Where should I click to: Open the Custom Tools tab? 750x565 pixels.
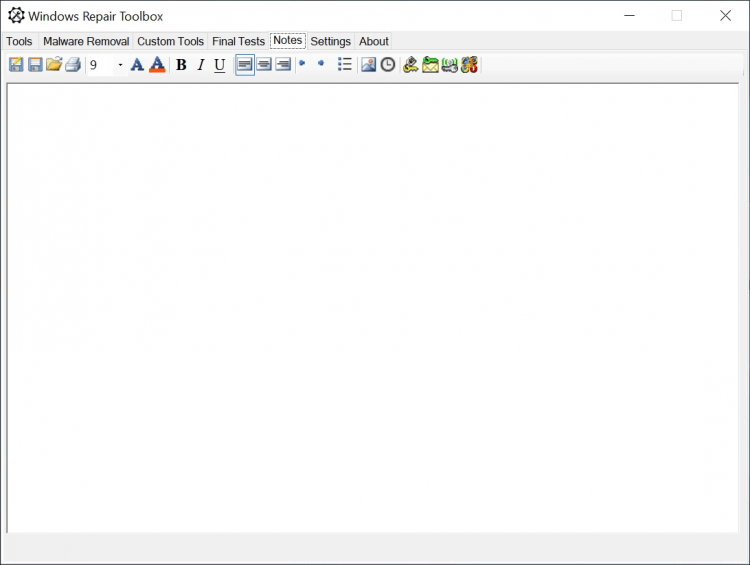coord(170,41)
